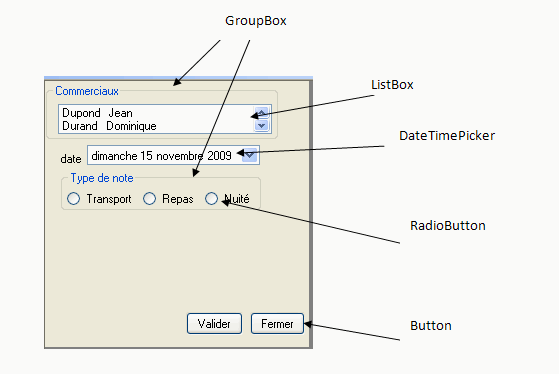Image resolution: width=559 pixels, height=374 pixels.
Task: Click the Fermer button
Action: point(277,324)
